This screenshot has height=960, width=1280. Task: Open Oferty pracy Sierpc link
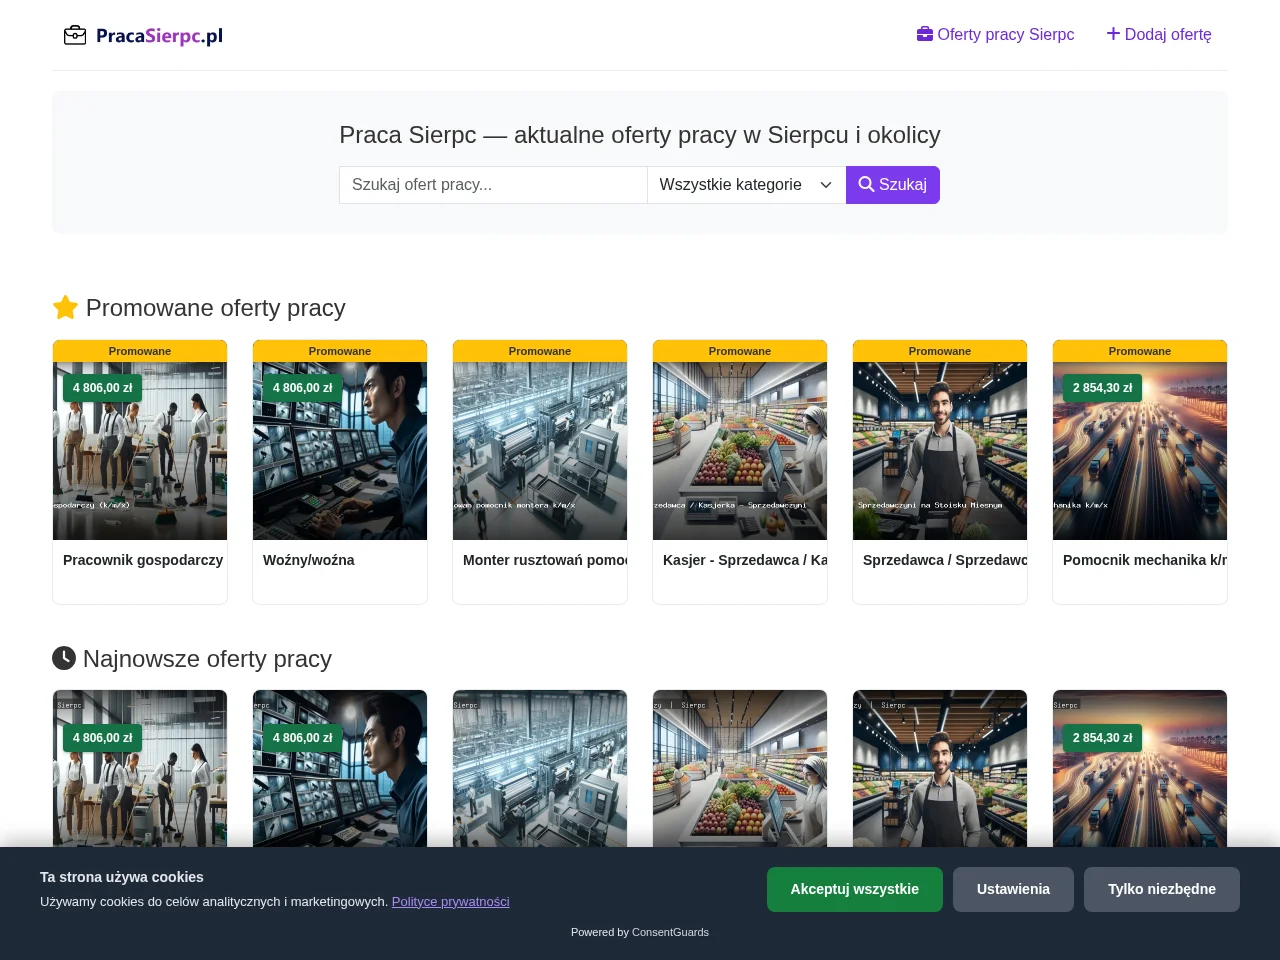pos(995,34)
